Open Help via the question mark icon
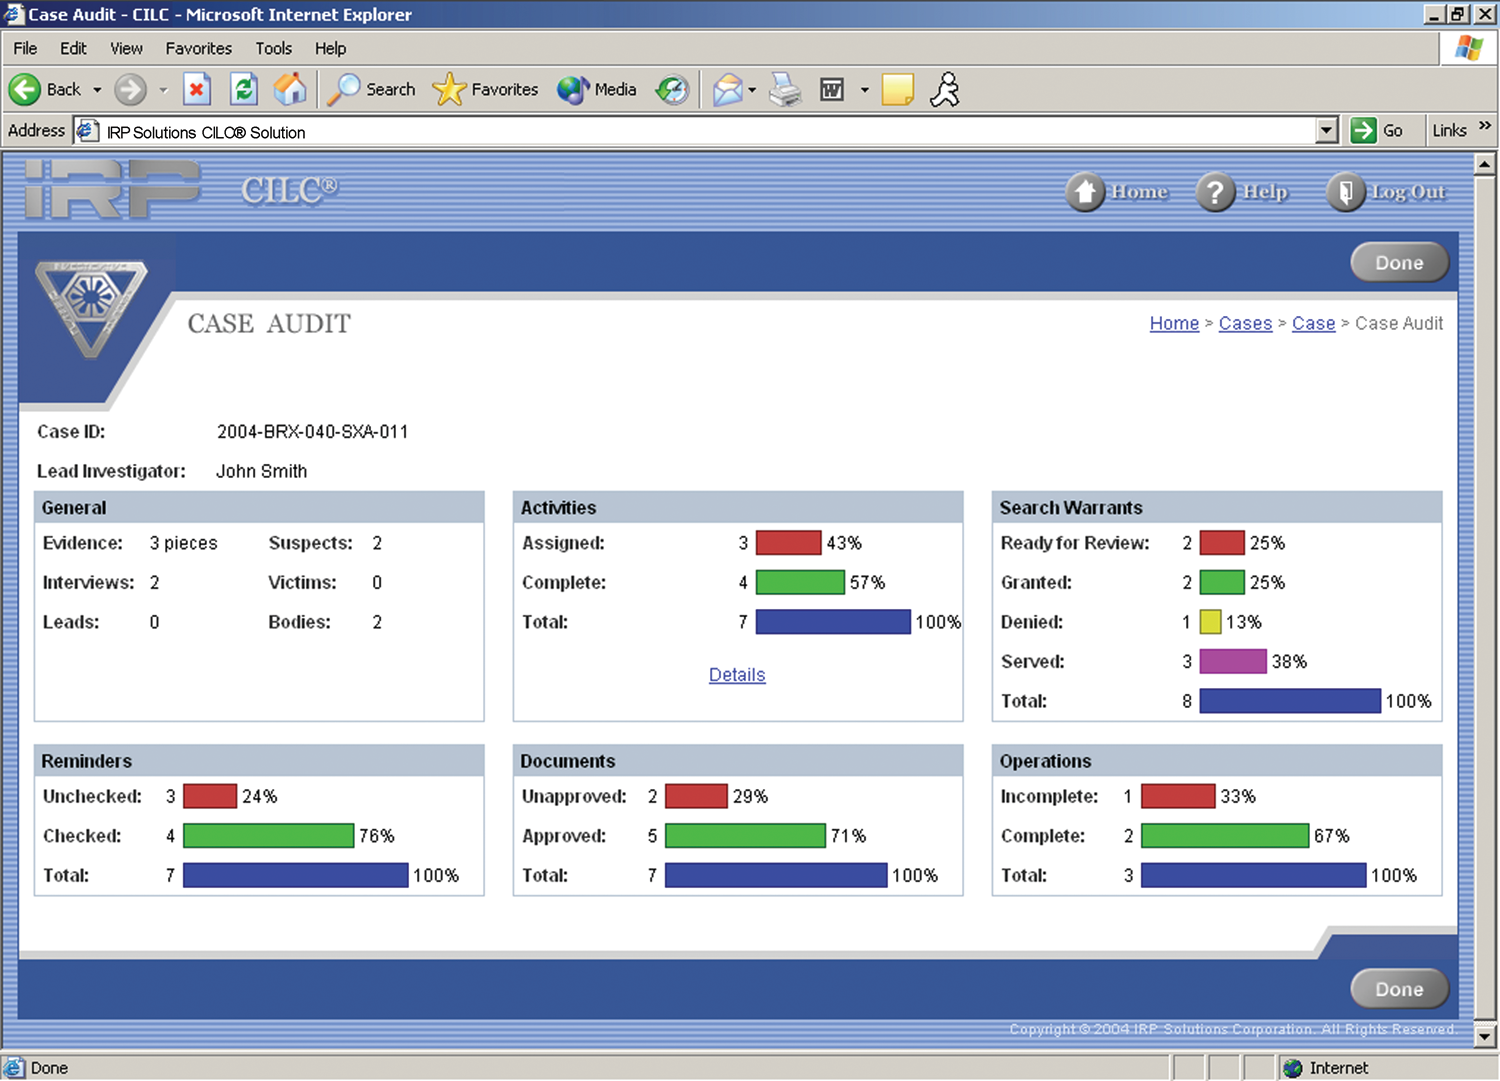The width and height of the screenshot is (1500, 1081). (1215, 192)
